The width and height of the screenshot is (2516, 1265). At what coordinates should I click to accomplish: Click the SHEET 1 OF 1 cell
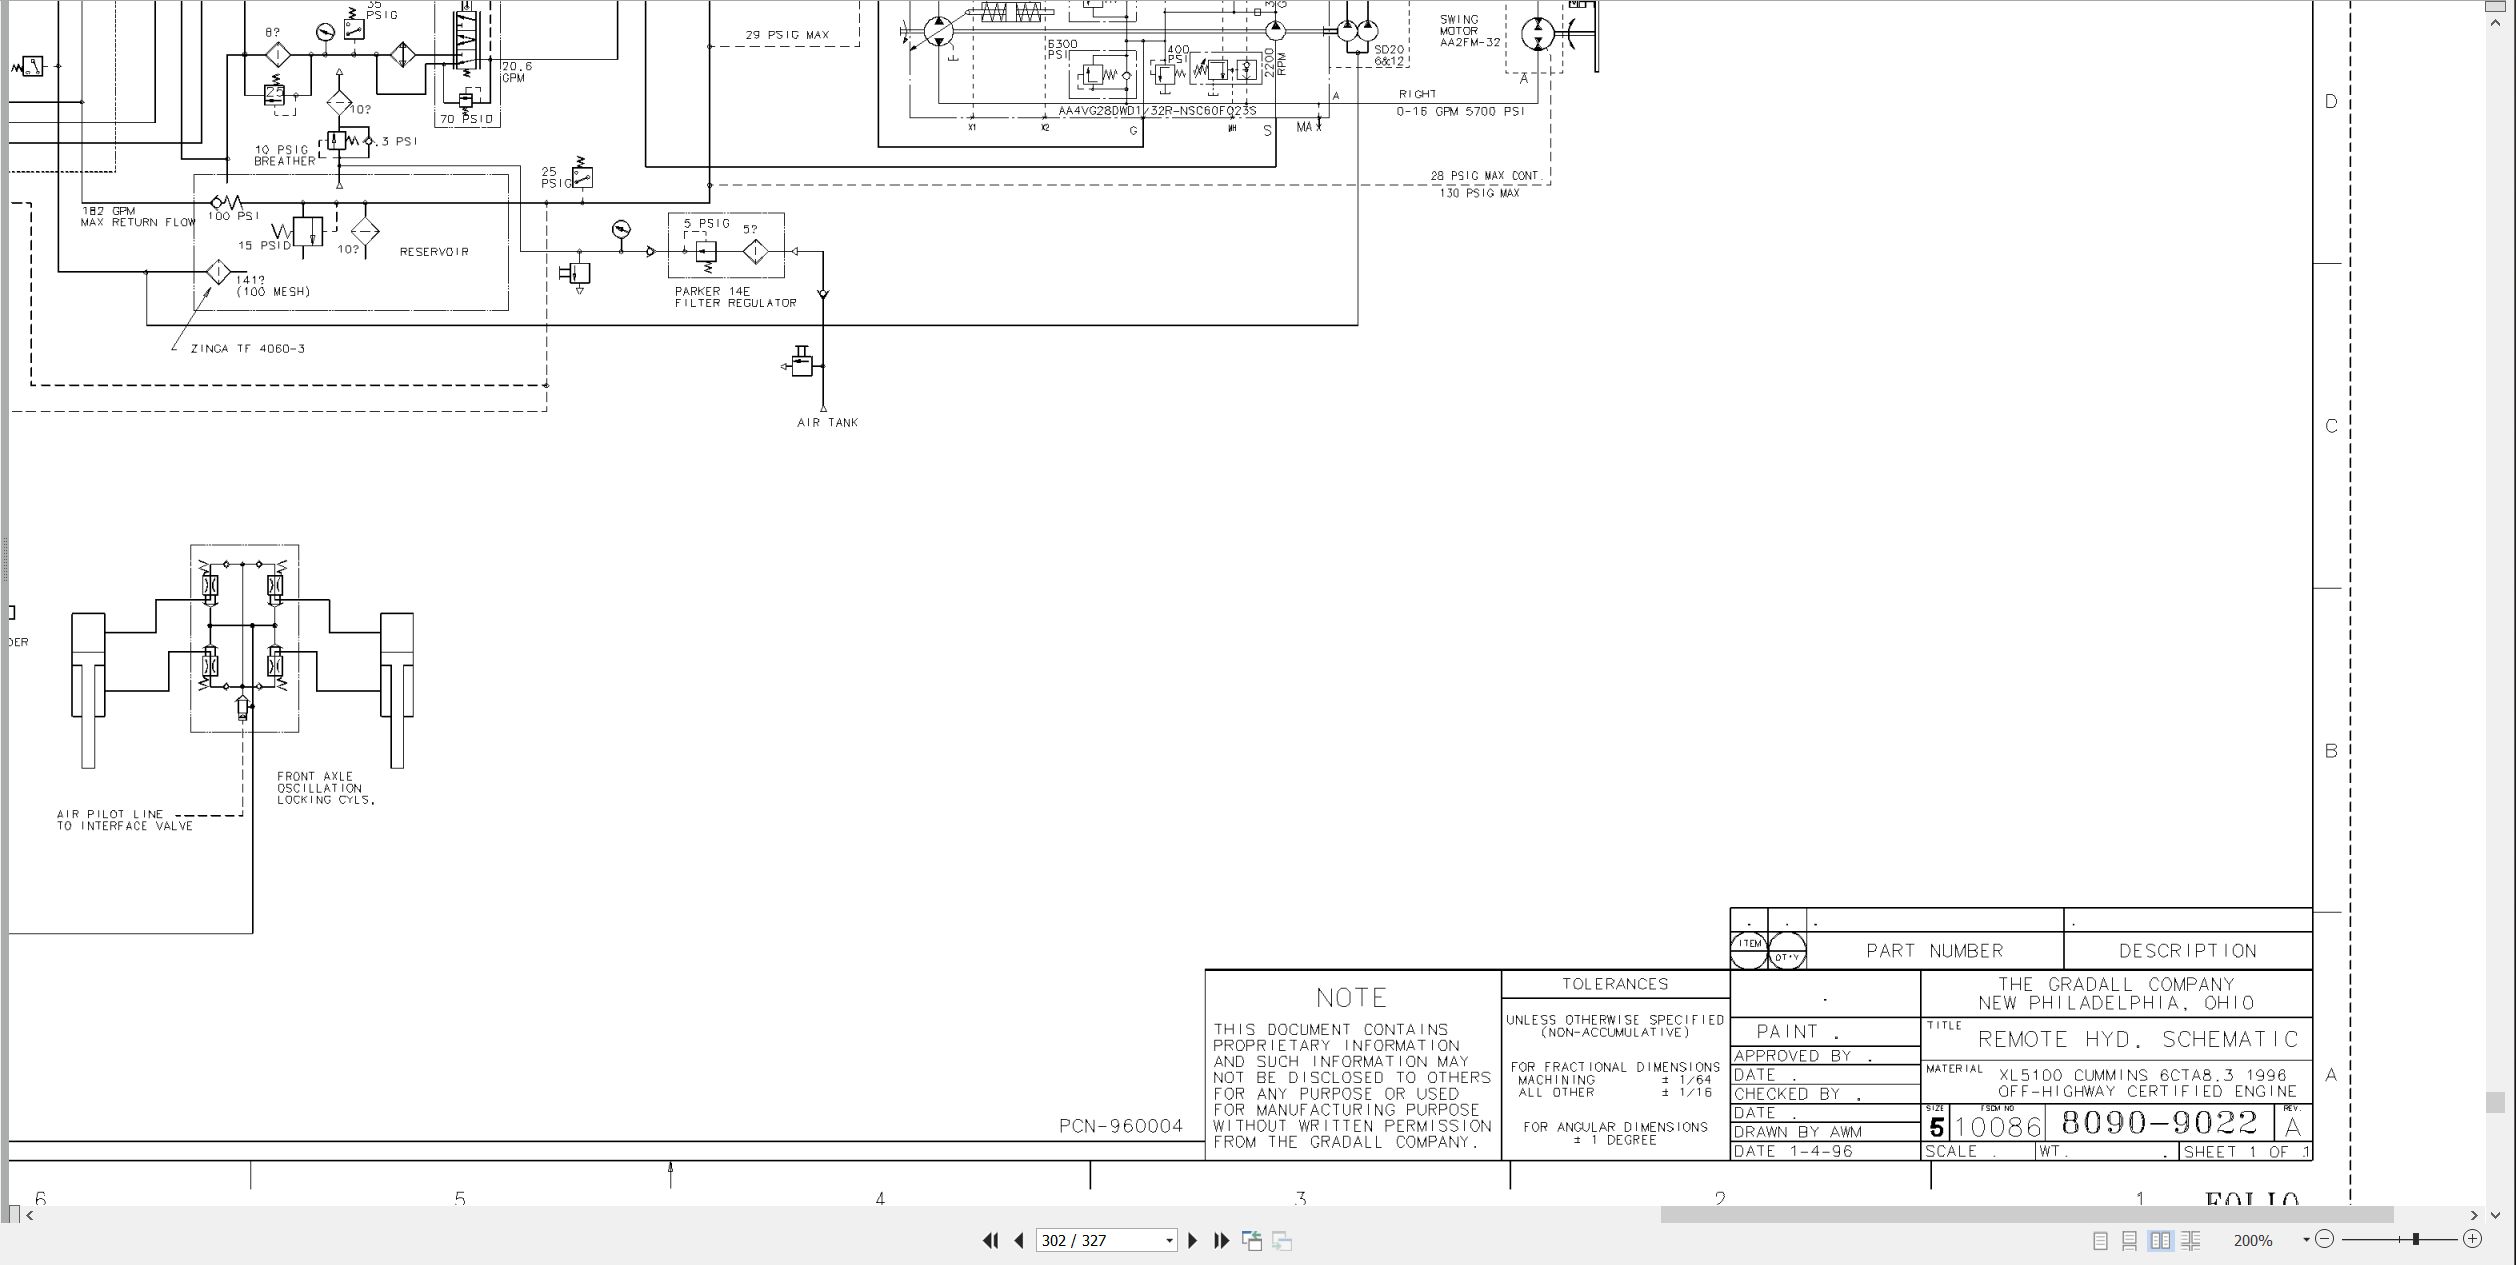[2246, 1152]
